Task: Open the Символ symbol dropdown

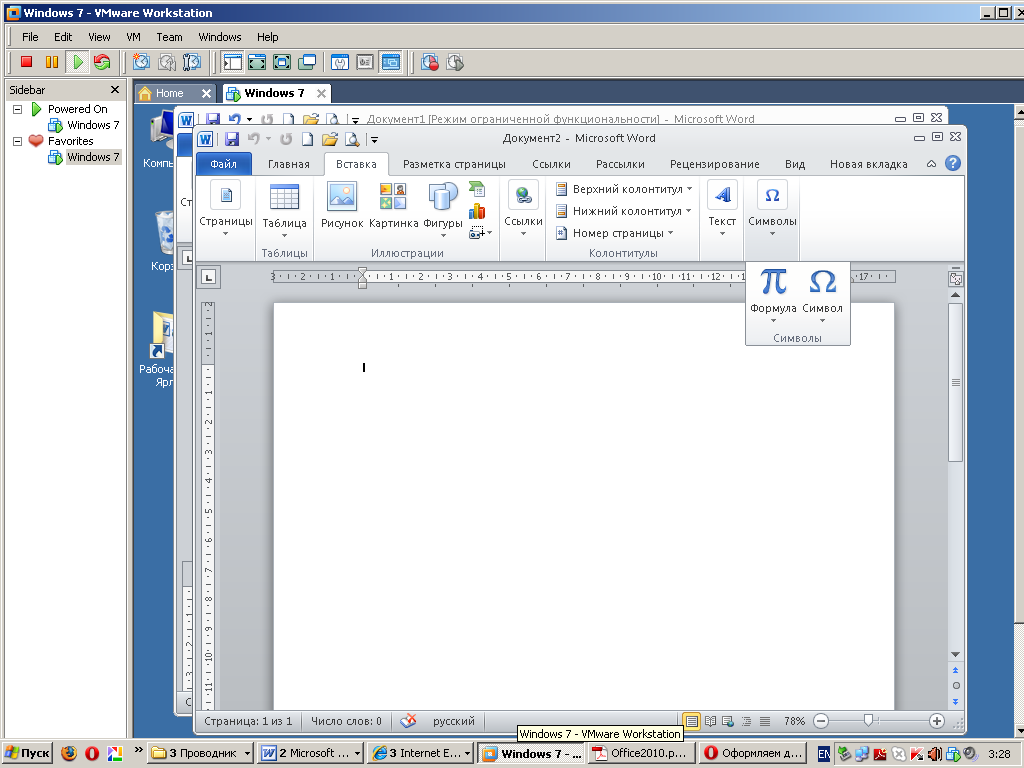Action: (x=822, y=296)
